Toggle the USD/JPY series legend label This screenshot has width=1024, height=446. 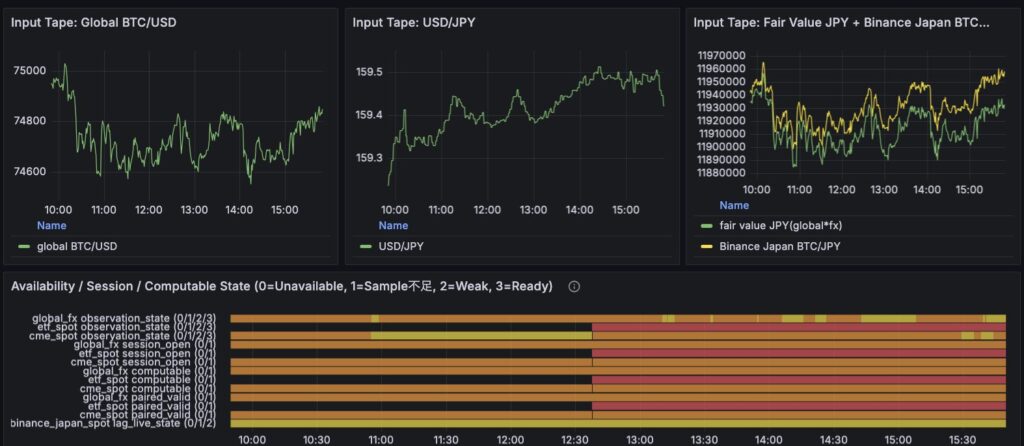tap(405, 246)
